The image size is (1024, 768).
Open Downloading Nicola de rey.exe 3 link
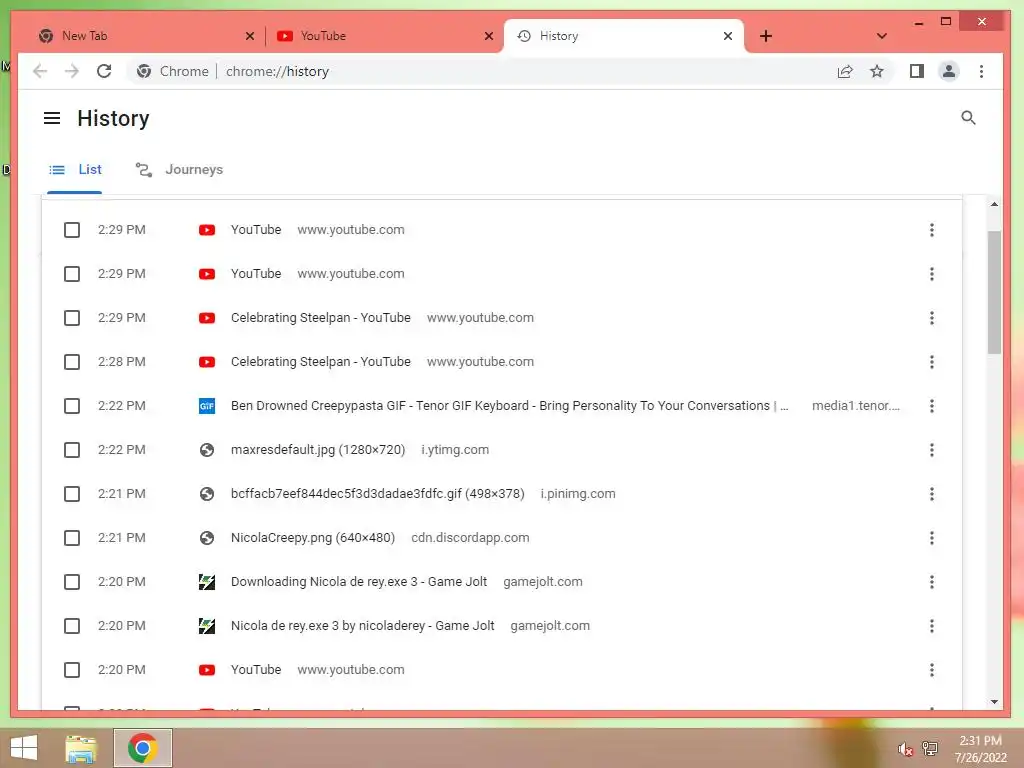click(359, 582)
